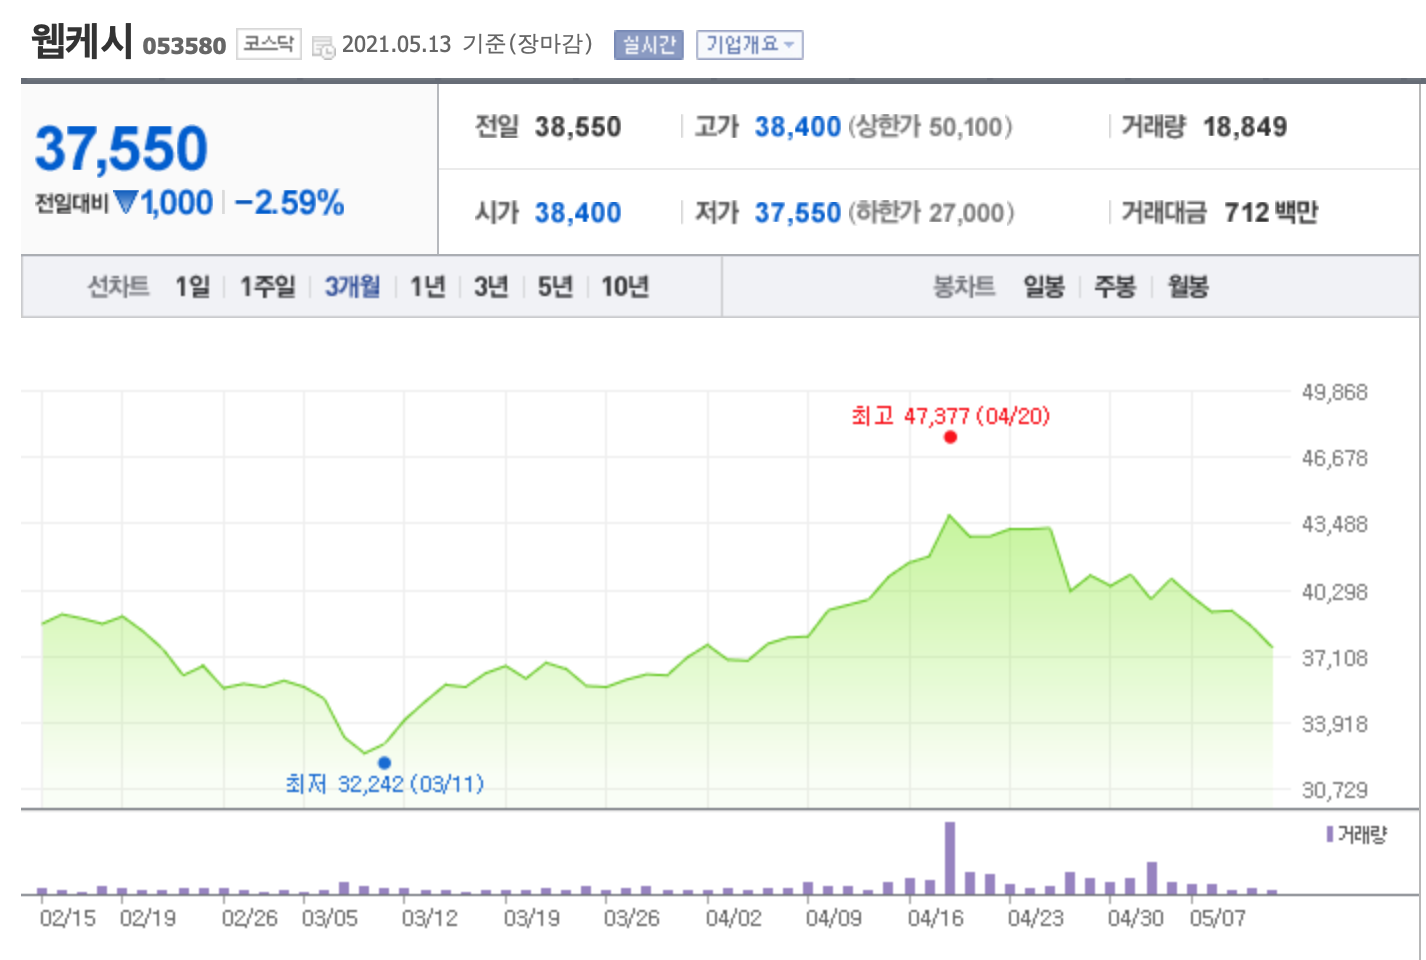
Task: Click the 04/16 x-axis date label
Action: [935, 918]
